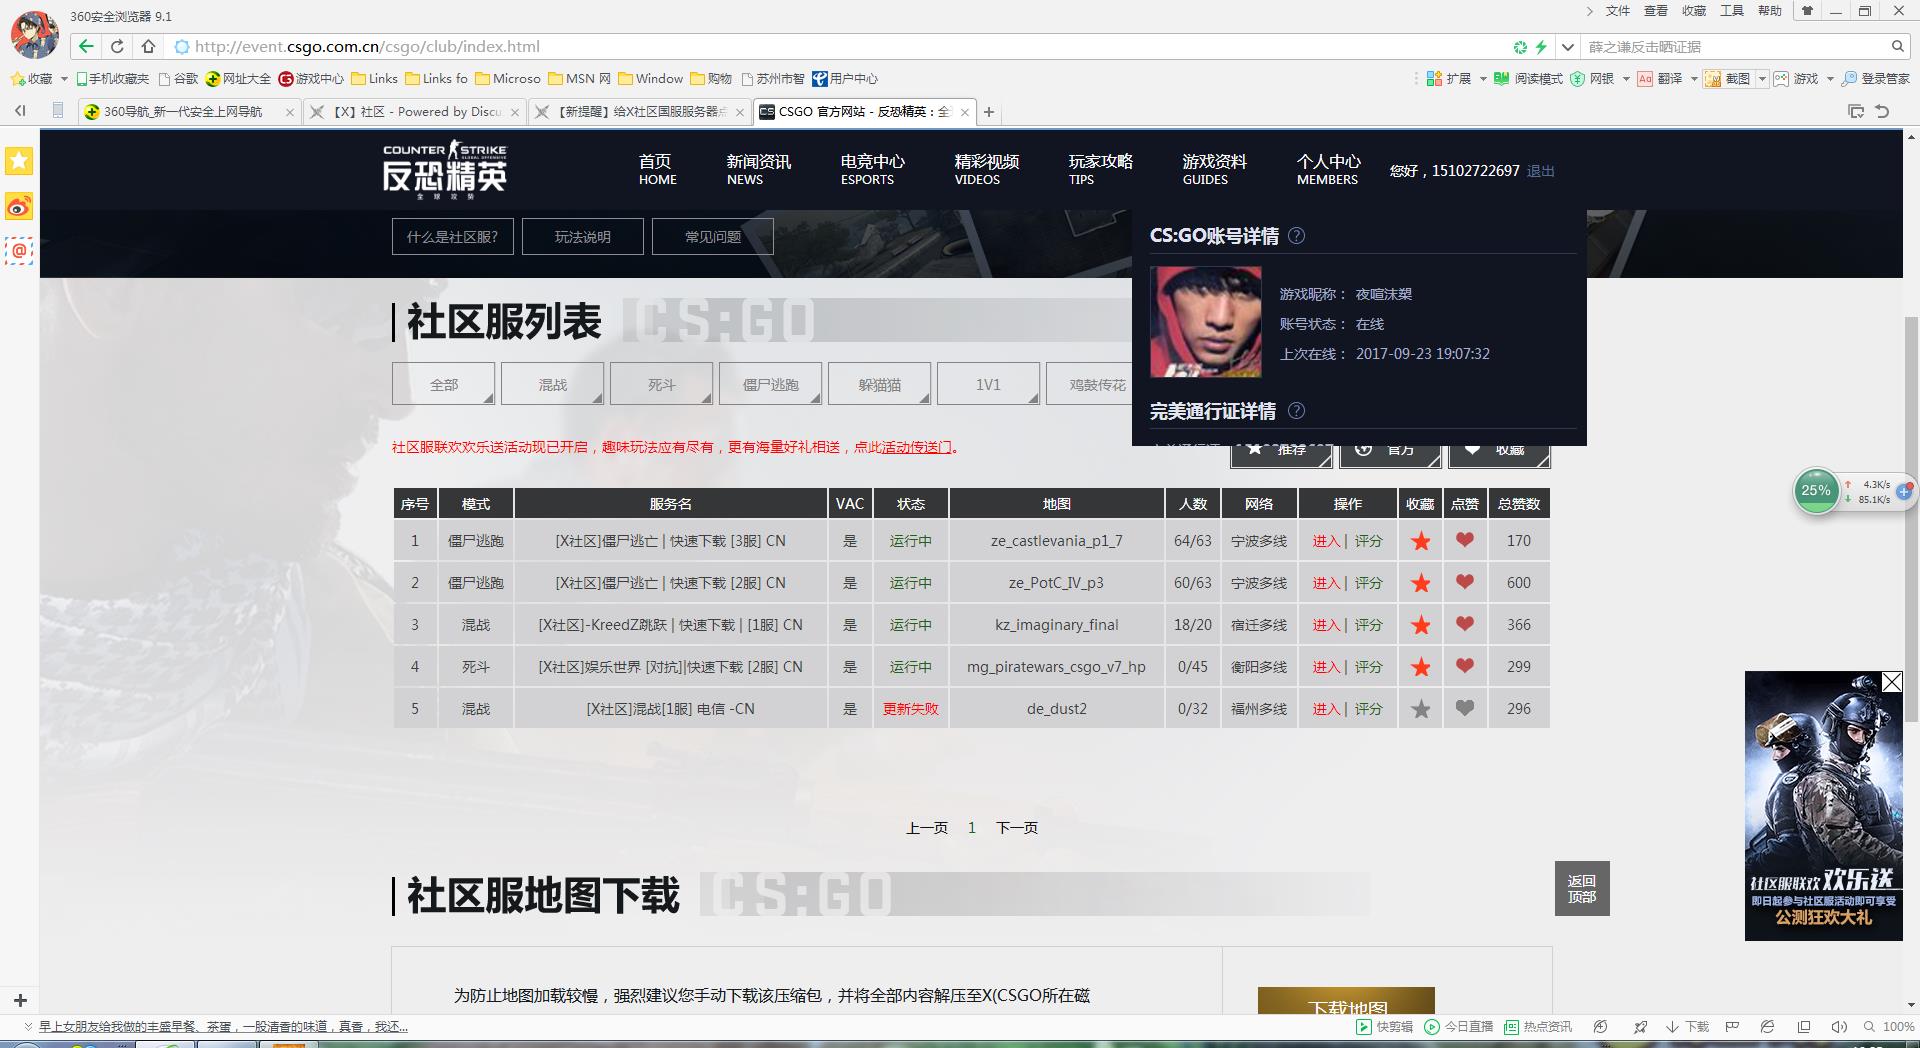Open the 电竞中心 ESPORTS navigation menu
1920x1048 pixels.
pyautogui.click(x=872, y=169)
